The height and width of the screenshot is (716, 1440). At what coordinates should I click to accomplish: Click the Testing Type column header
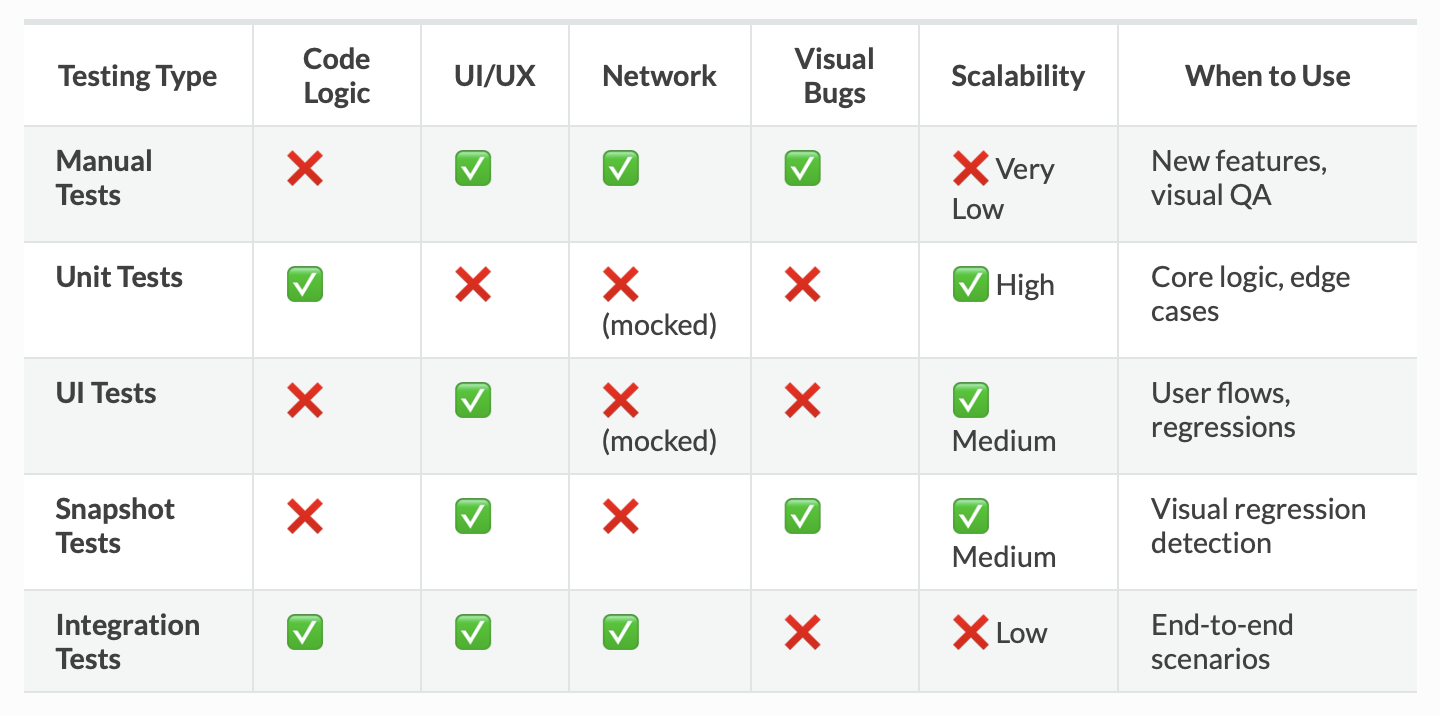coord(138,76)
